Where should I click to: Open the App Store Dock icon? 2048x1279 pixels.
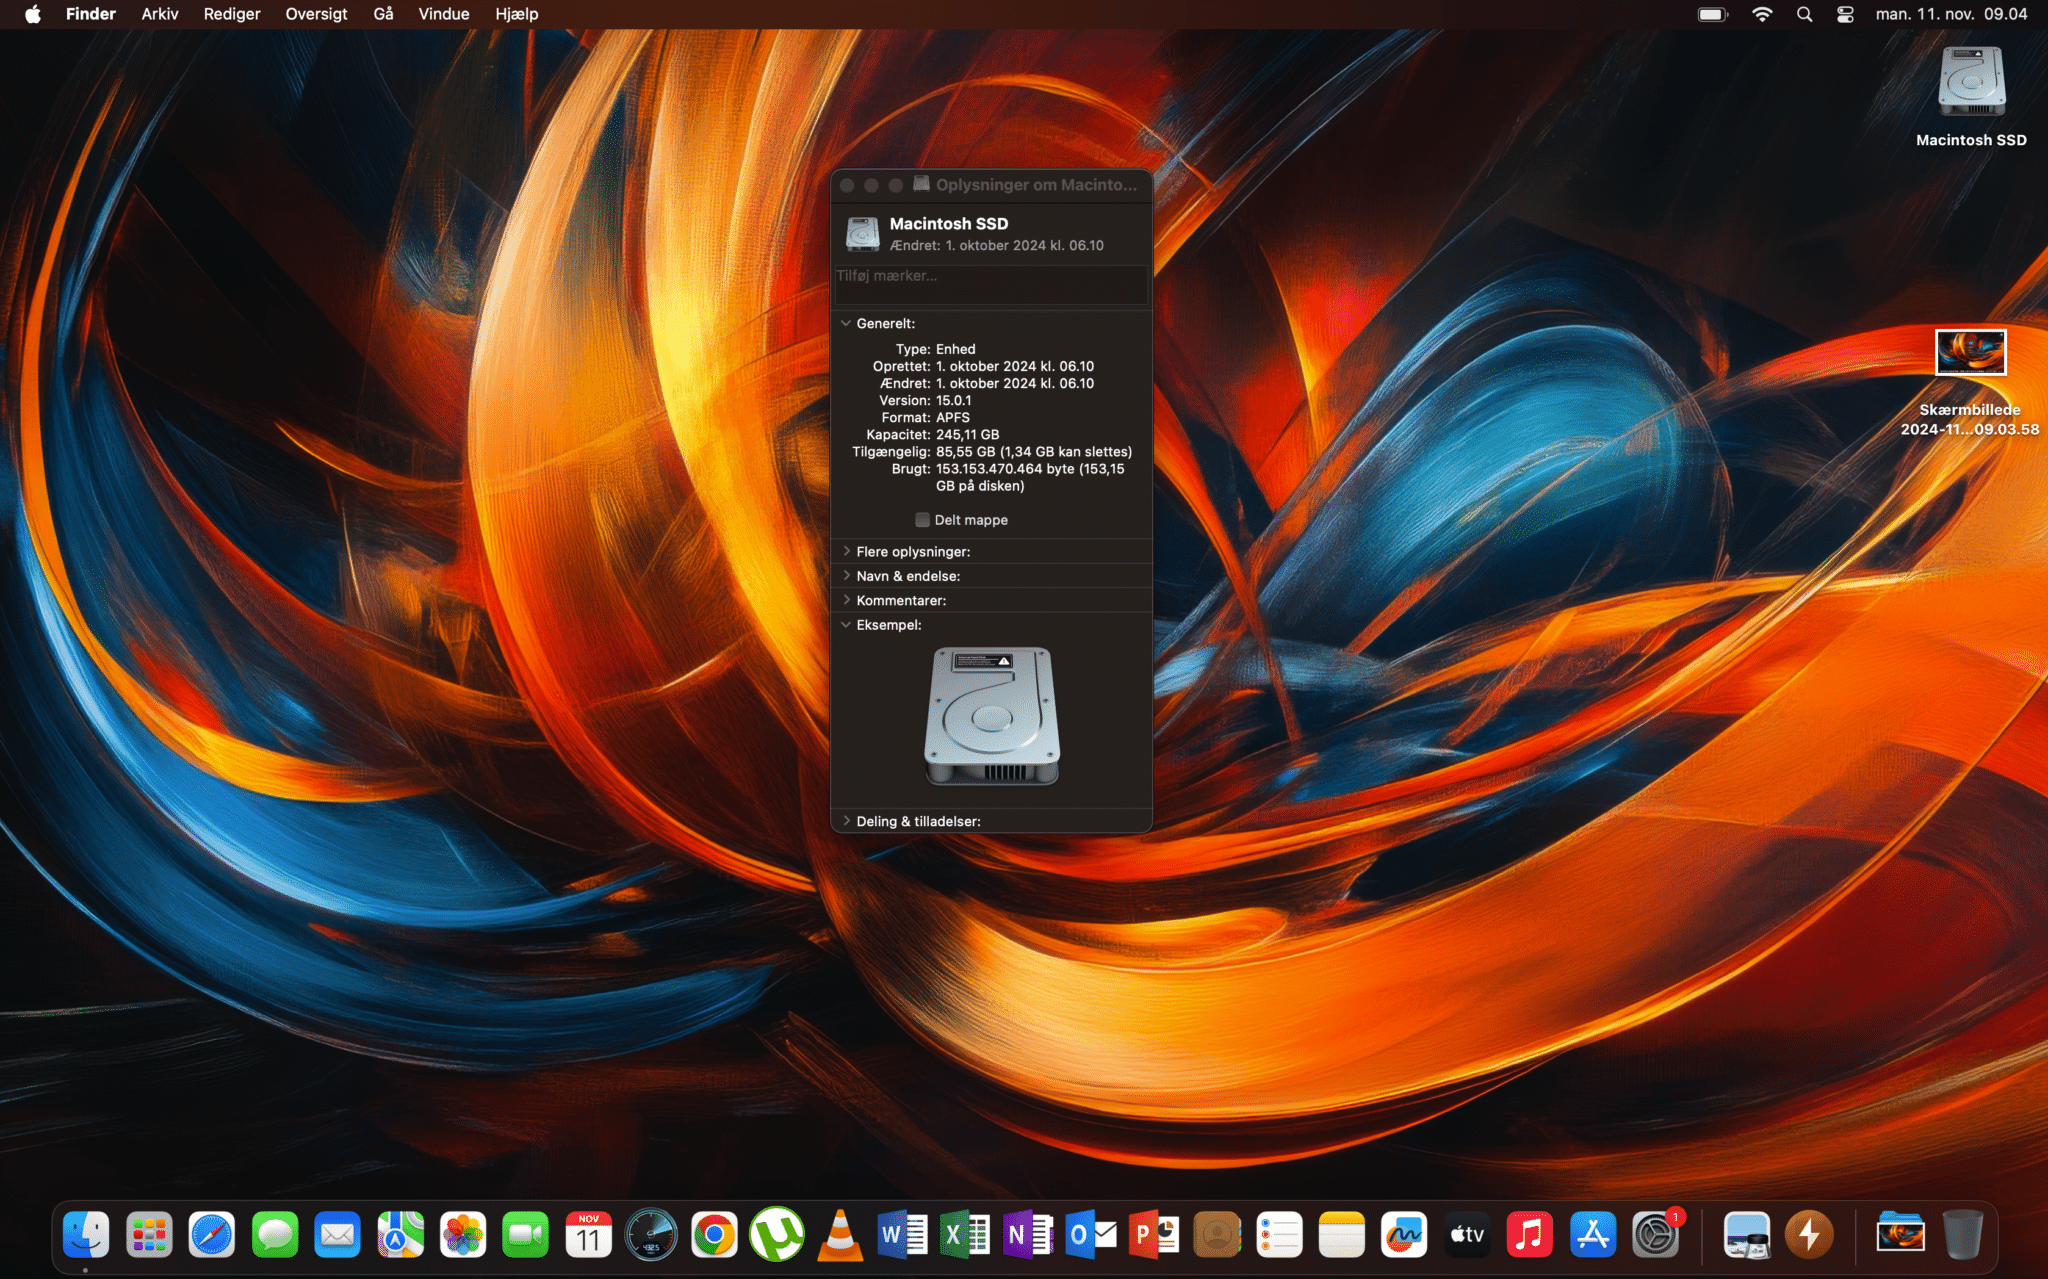coord(1592,1235)
